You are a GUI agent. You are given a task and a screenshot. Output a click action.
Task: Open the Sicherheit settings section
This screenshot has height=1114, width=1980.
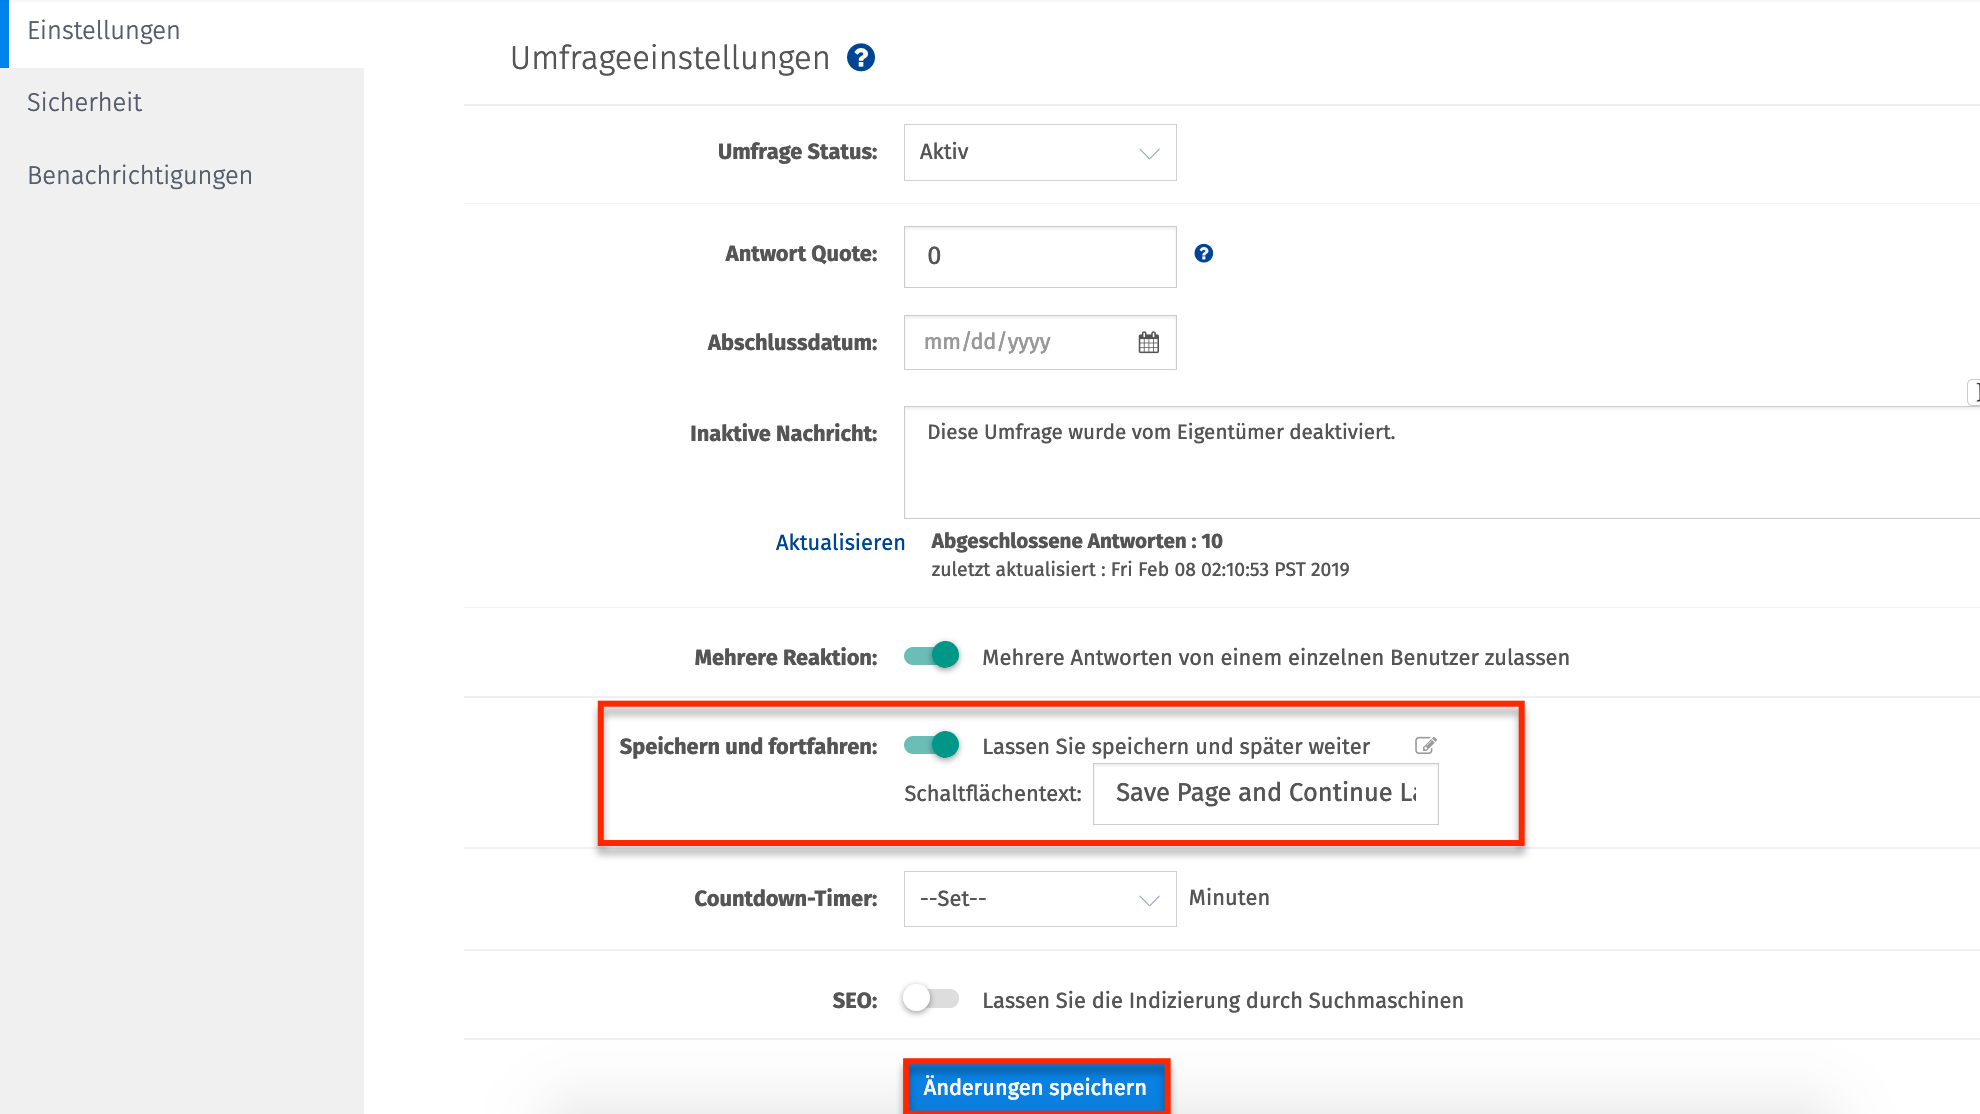[x=84, y=101]
